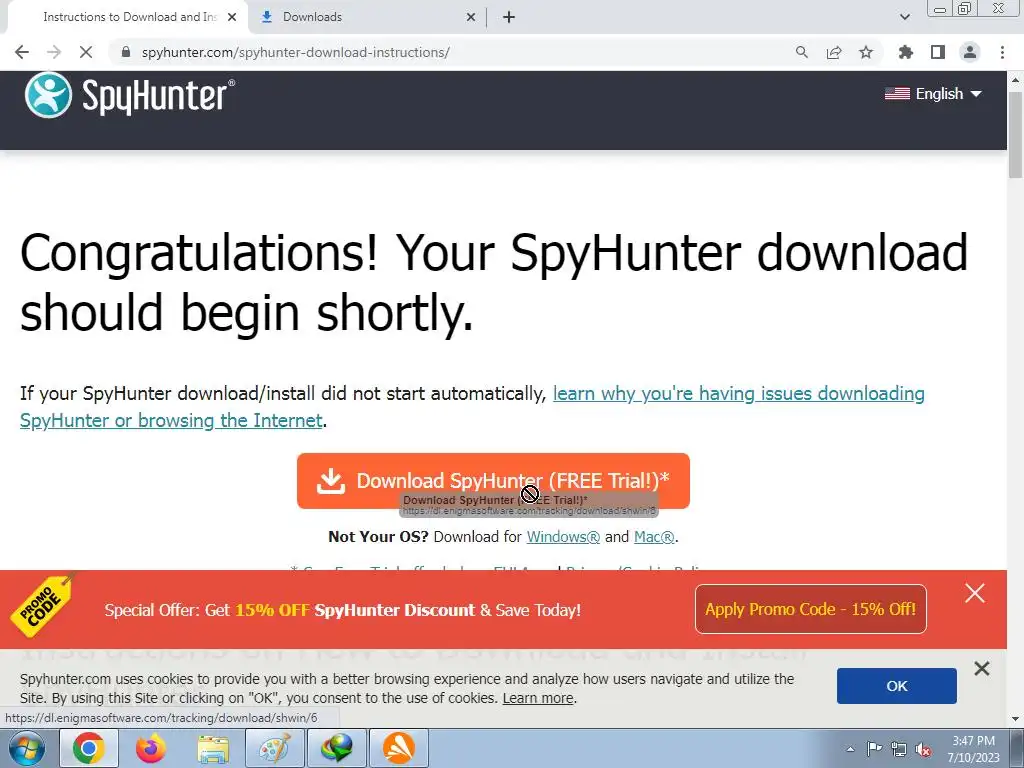The height and width of the screenshot is (768, 1024).
Task: Close the Instructions to Download tab
Action: pyautogui.click(x=232, y=18)
